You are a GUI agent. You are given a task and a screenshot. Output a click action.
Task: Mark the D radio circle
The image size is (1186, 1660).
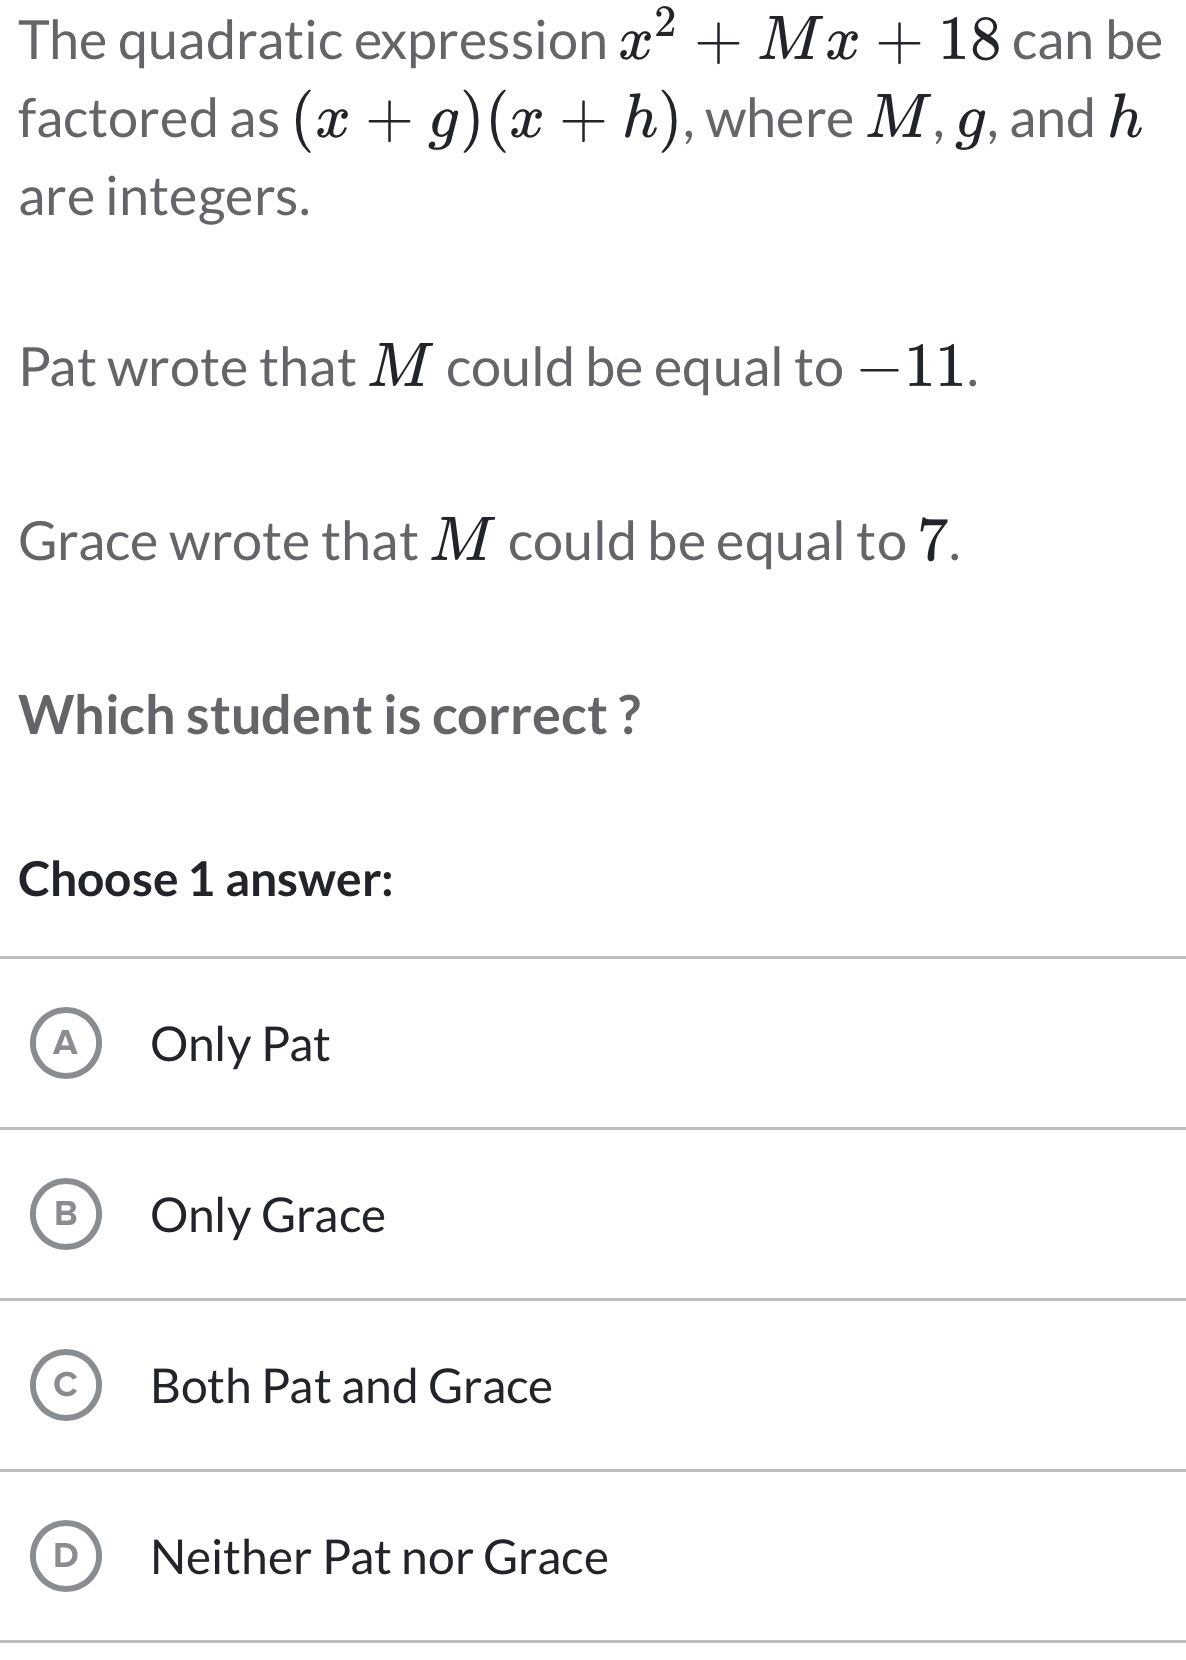[x=66, y=1557]
